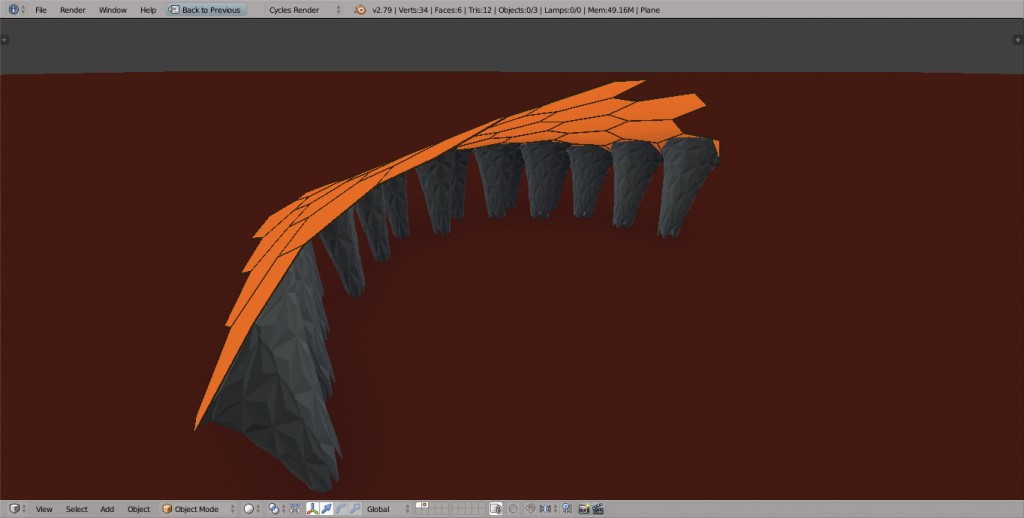This screenshot has height=518, width=1024.
Task: Toggle proportional editing circle button
Action: coord(513,509)
